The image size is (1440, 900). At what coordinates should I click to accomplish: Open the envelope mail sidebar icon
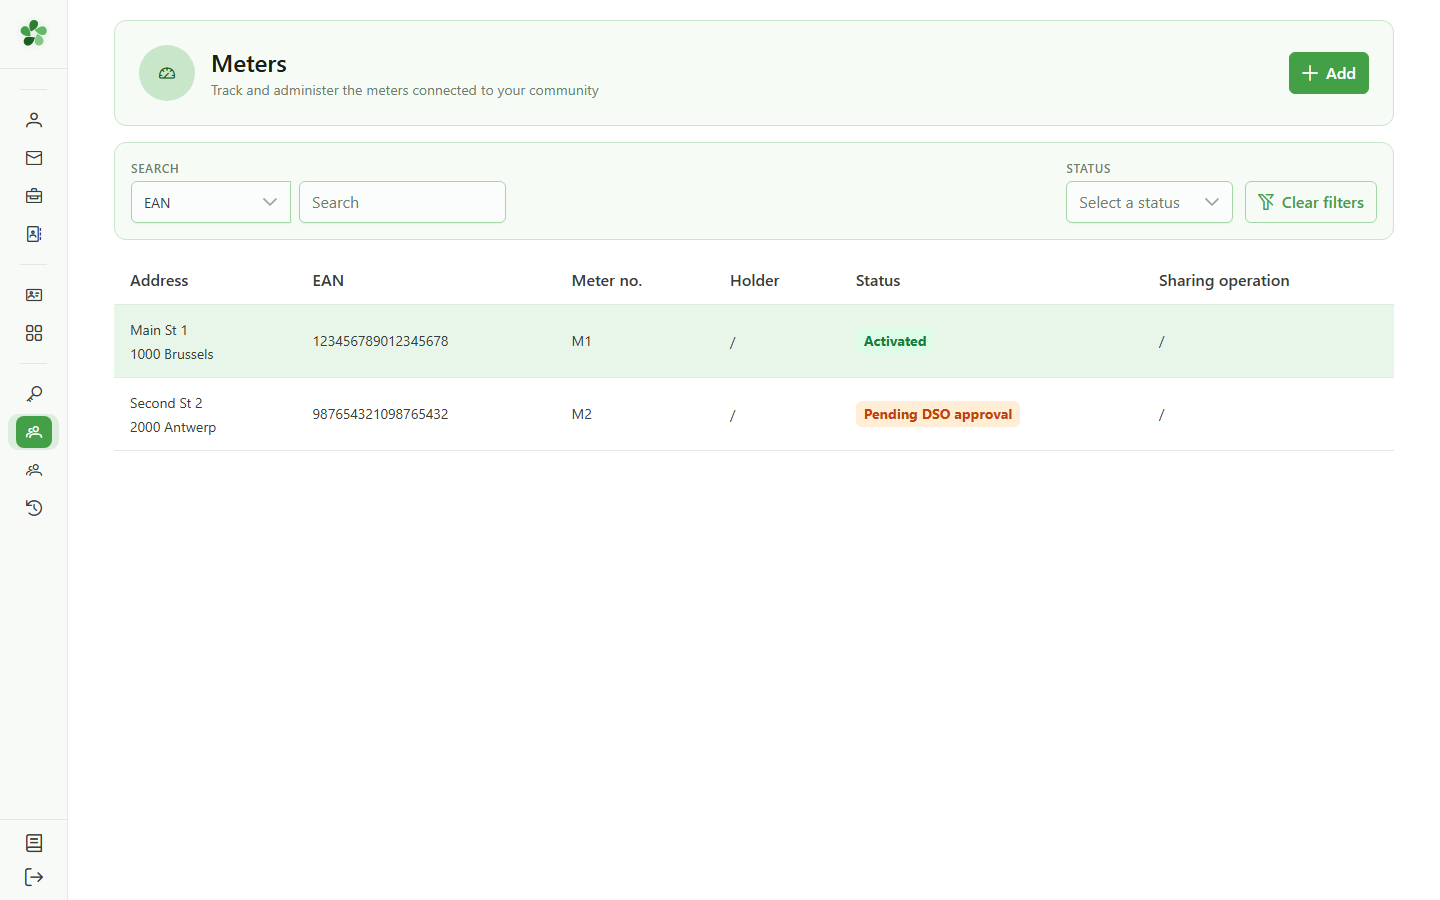pyautogui.click(x=34, y=158)
